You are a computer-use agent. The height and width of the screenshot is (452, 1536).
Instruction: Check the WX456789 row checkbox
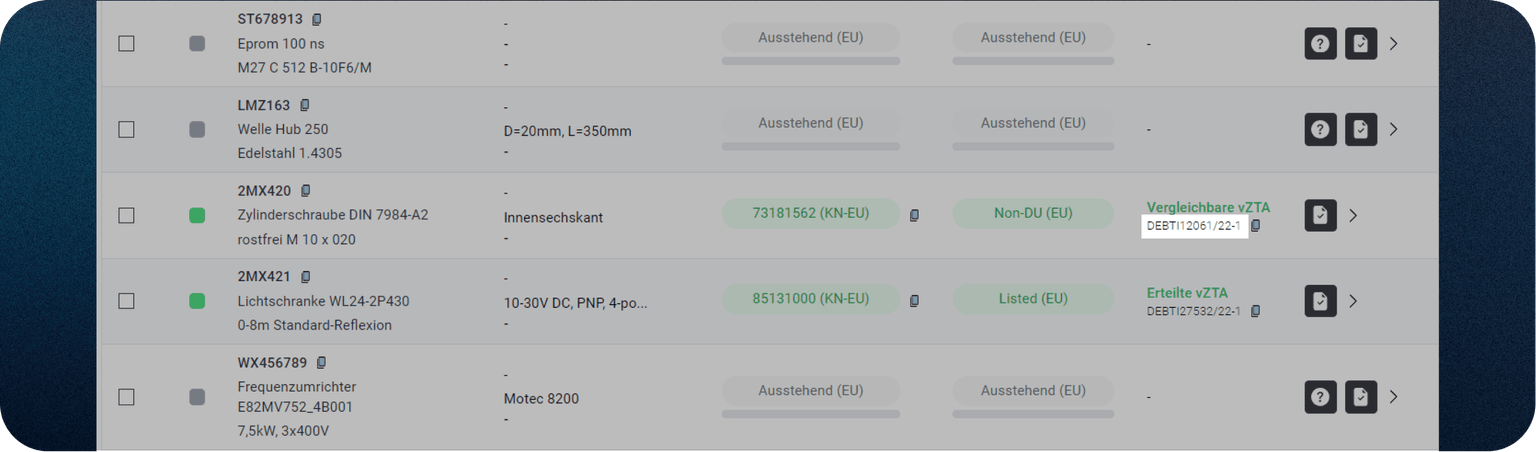(x=126, y=397)
